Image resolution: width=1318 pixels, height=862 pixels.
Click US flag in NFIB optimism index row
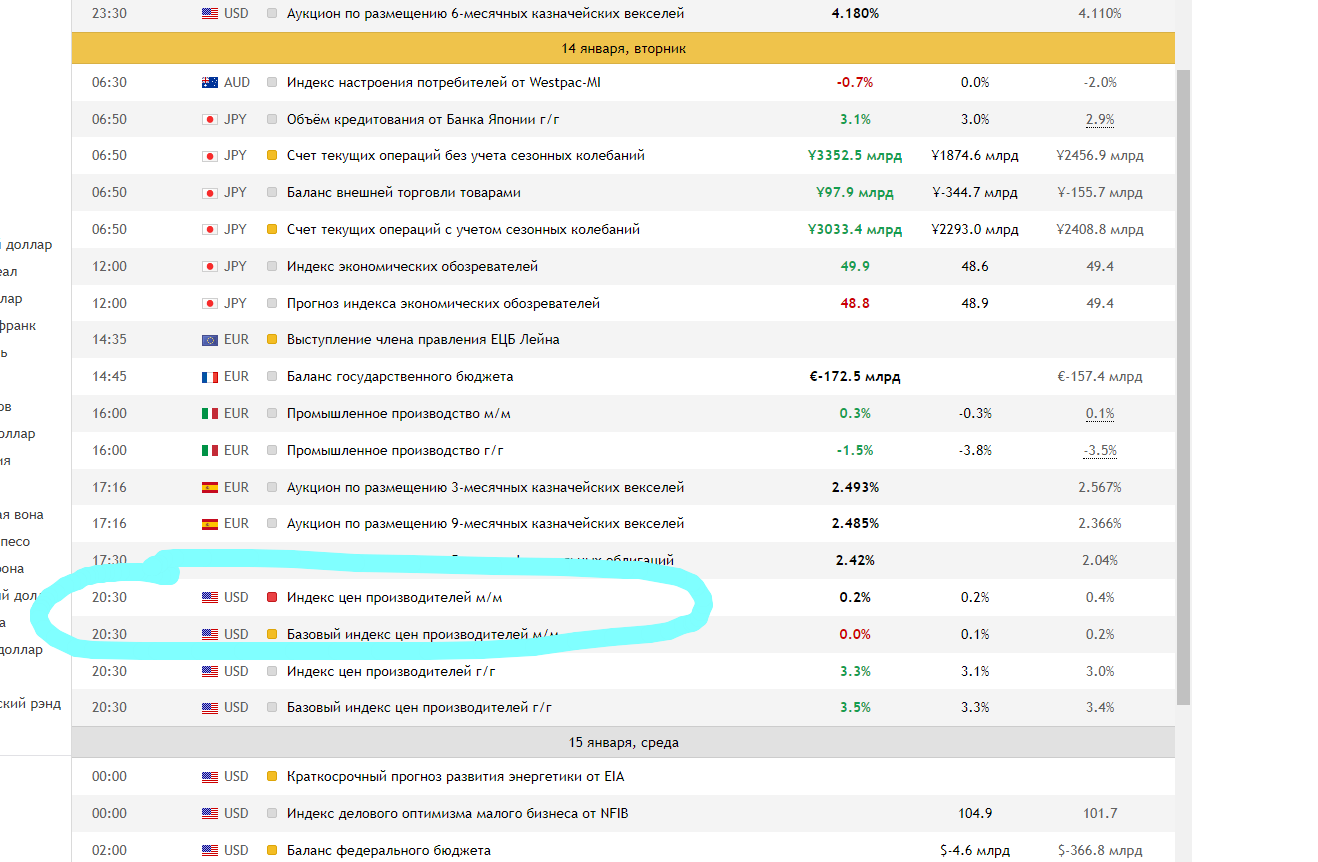[x=209, y=814]
